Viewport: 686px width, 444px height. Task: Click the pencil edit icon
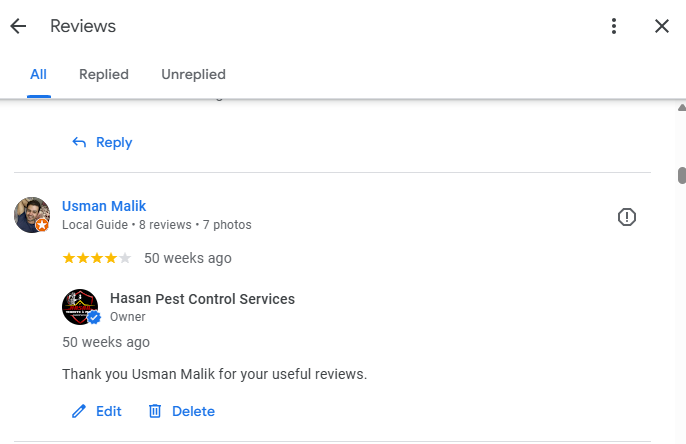click(x=79, y=411)
